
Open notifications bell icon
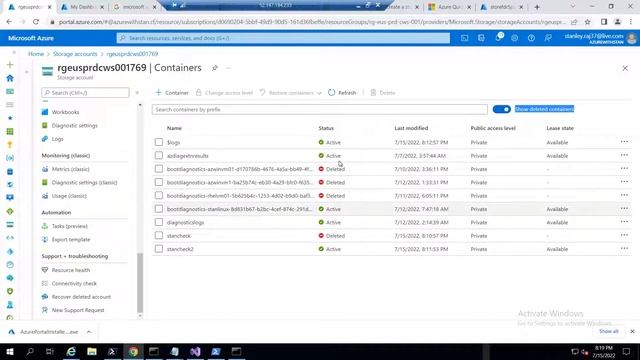click(498, 38)
